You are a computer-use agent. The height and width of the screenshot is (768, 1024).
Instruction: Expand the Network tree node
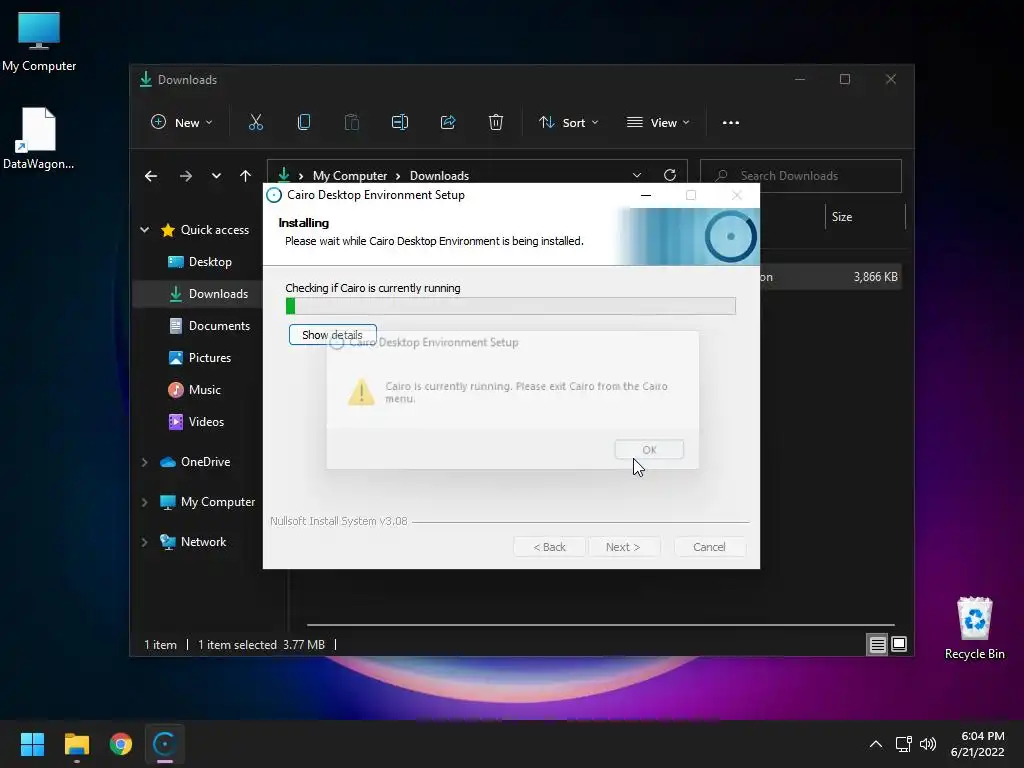coord(145,542)
